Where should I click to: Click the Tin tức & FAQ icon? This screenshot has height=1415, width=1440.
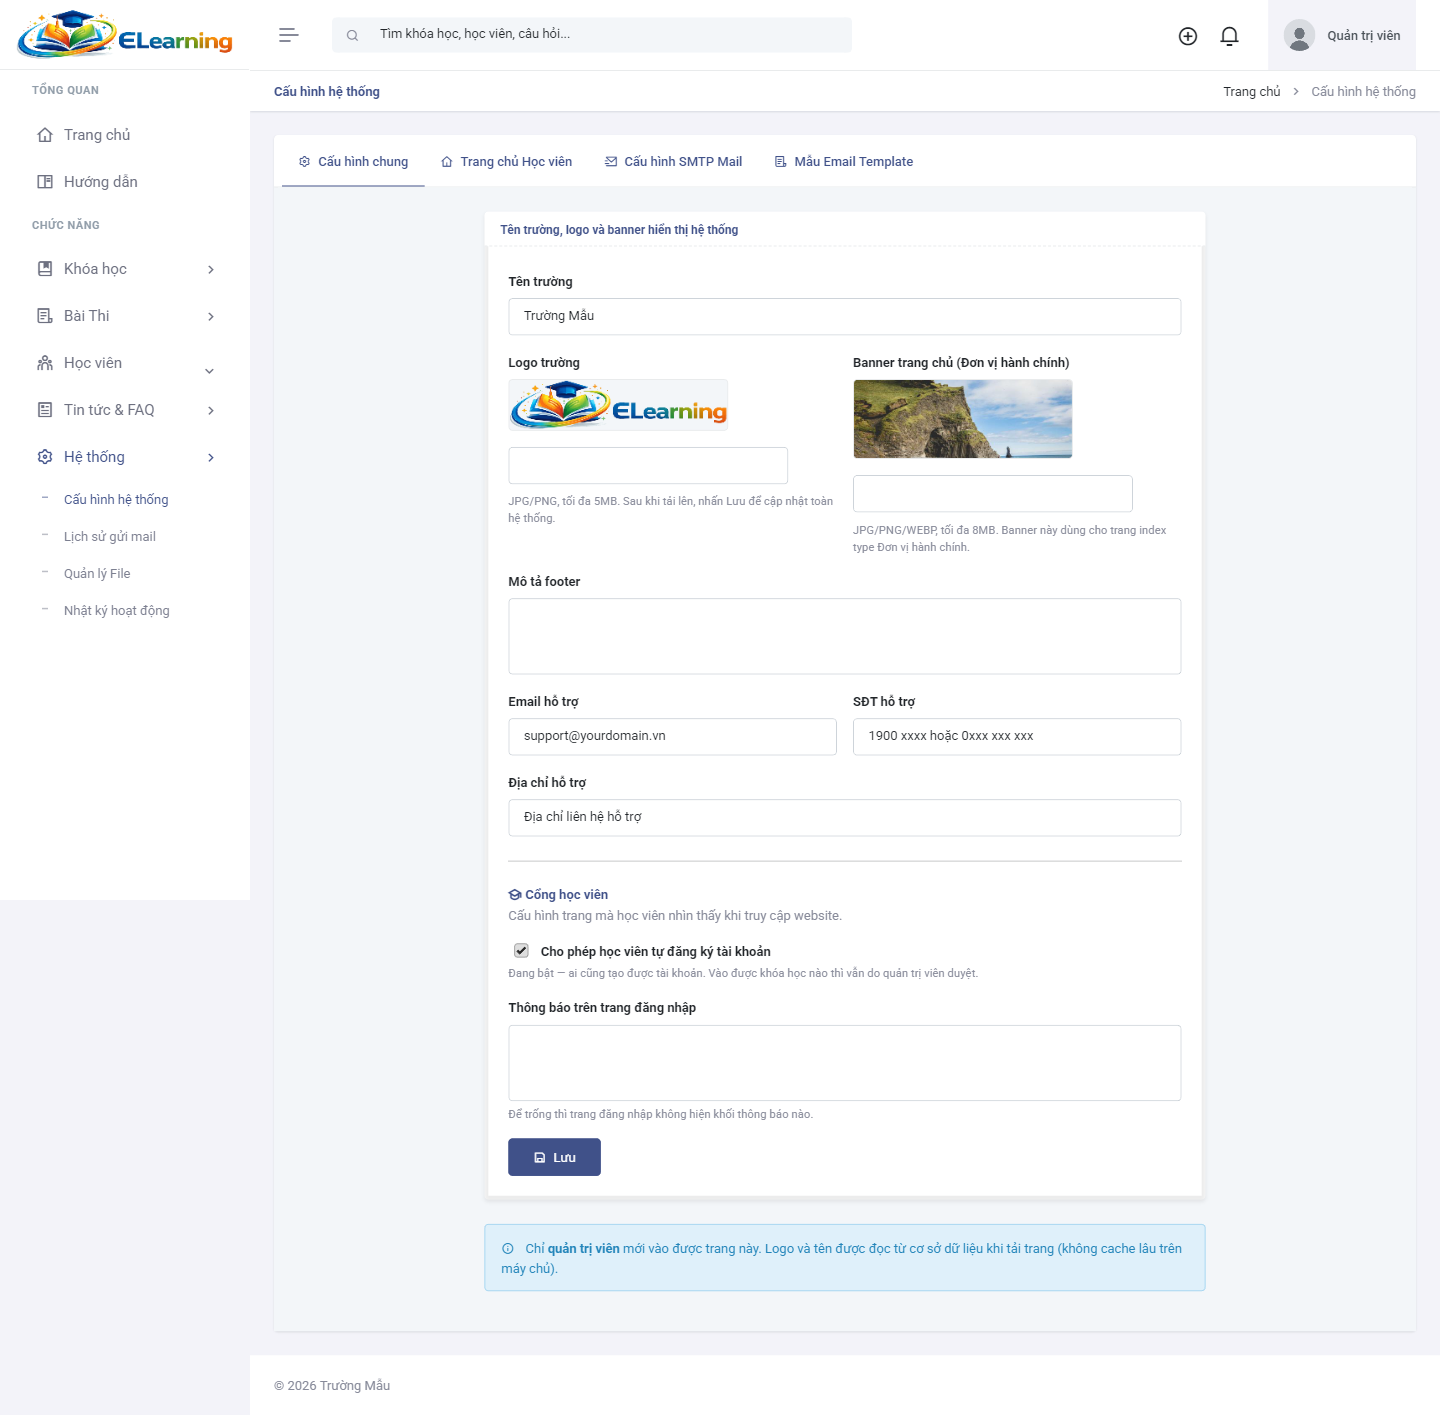pyautogui.click(x=45, y=410)
